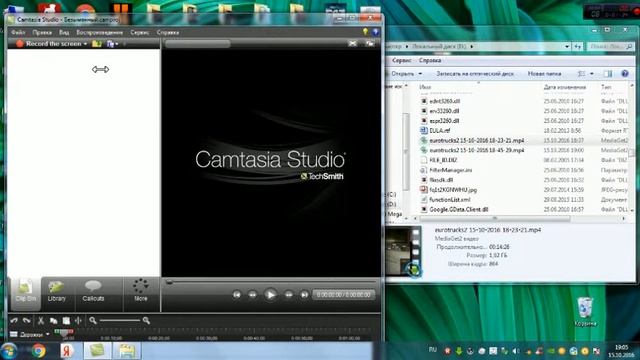640x360 pixels.
Task: Open Camtasia's Сервис menu
Action: [140, 32]
